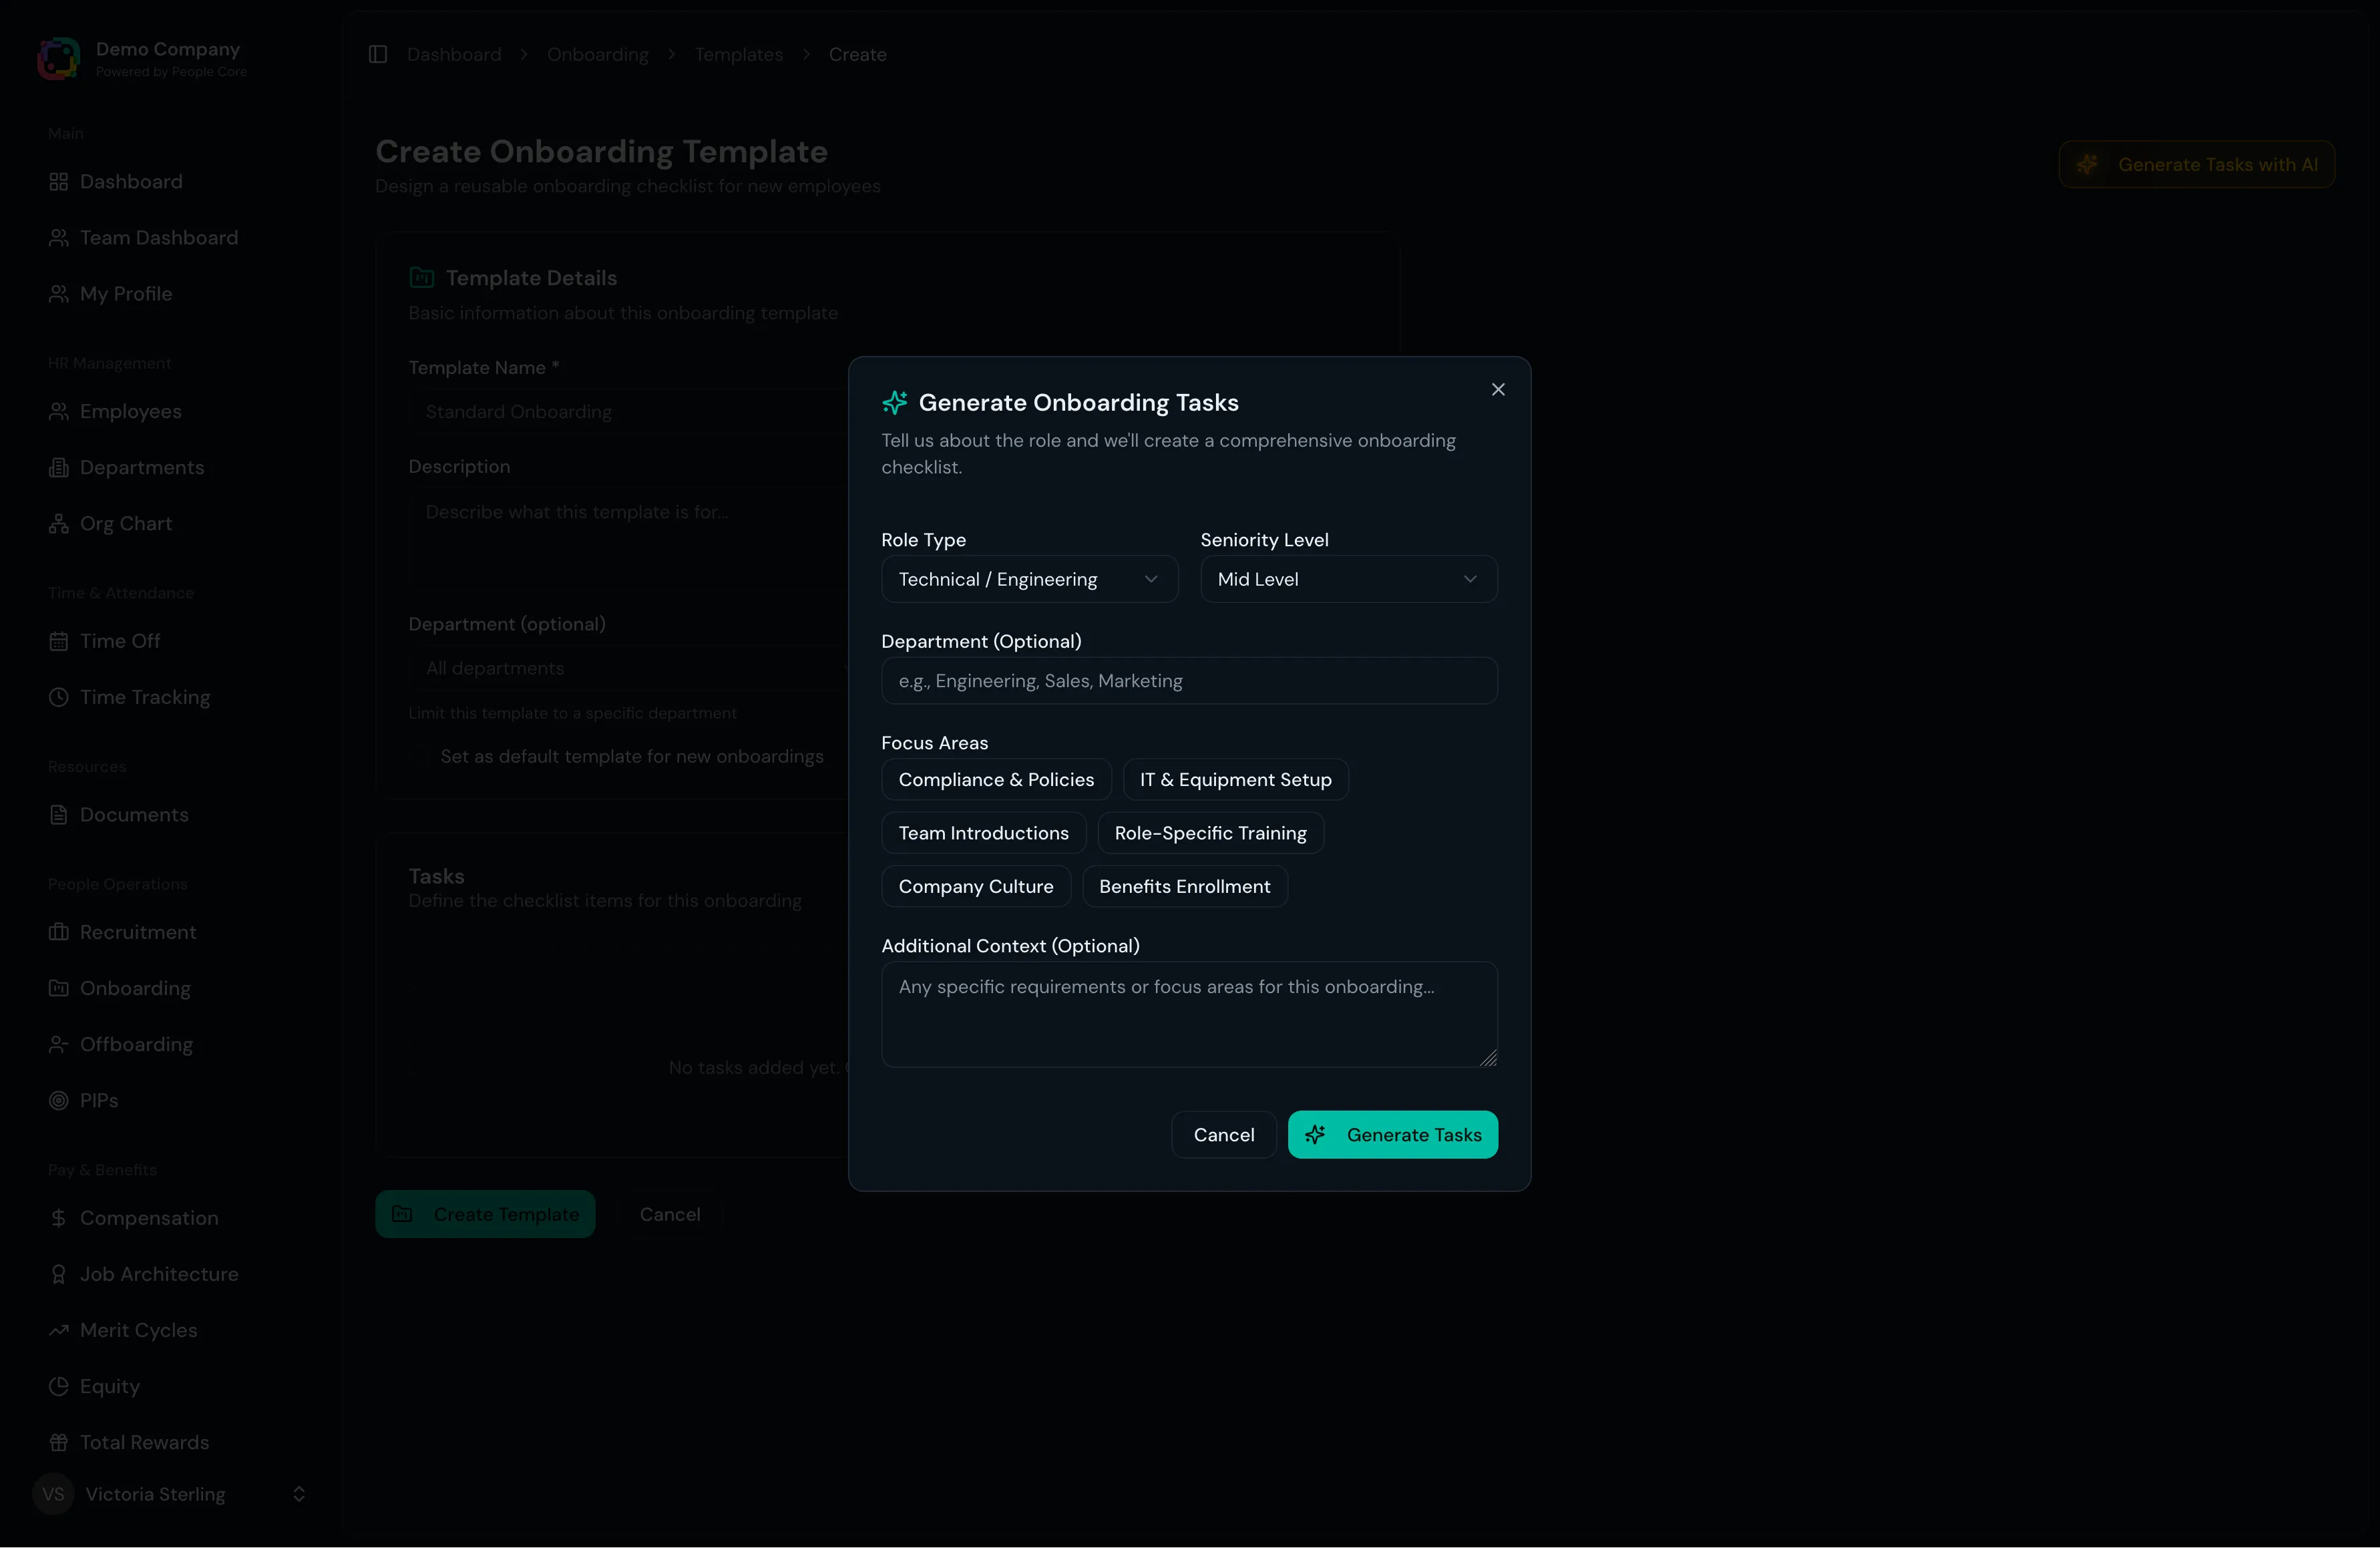Viewport: 2380px width, 1548px height.
Task: Select the Dashboard grid icon in sidebar
Action: (x=59, y=181)
